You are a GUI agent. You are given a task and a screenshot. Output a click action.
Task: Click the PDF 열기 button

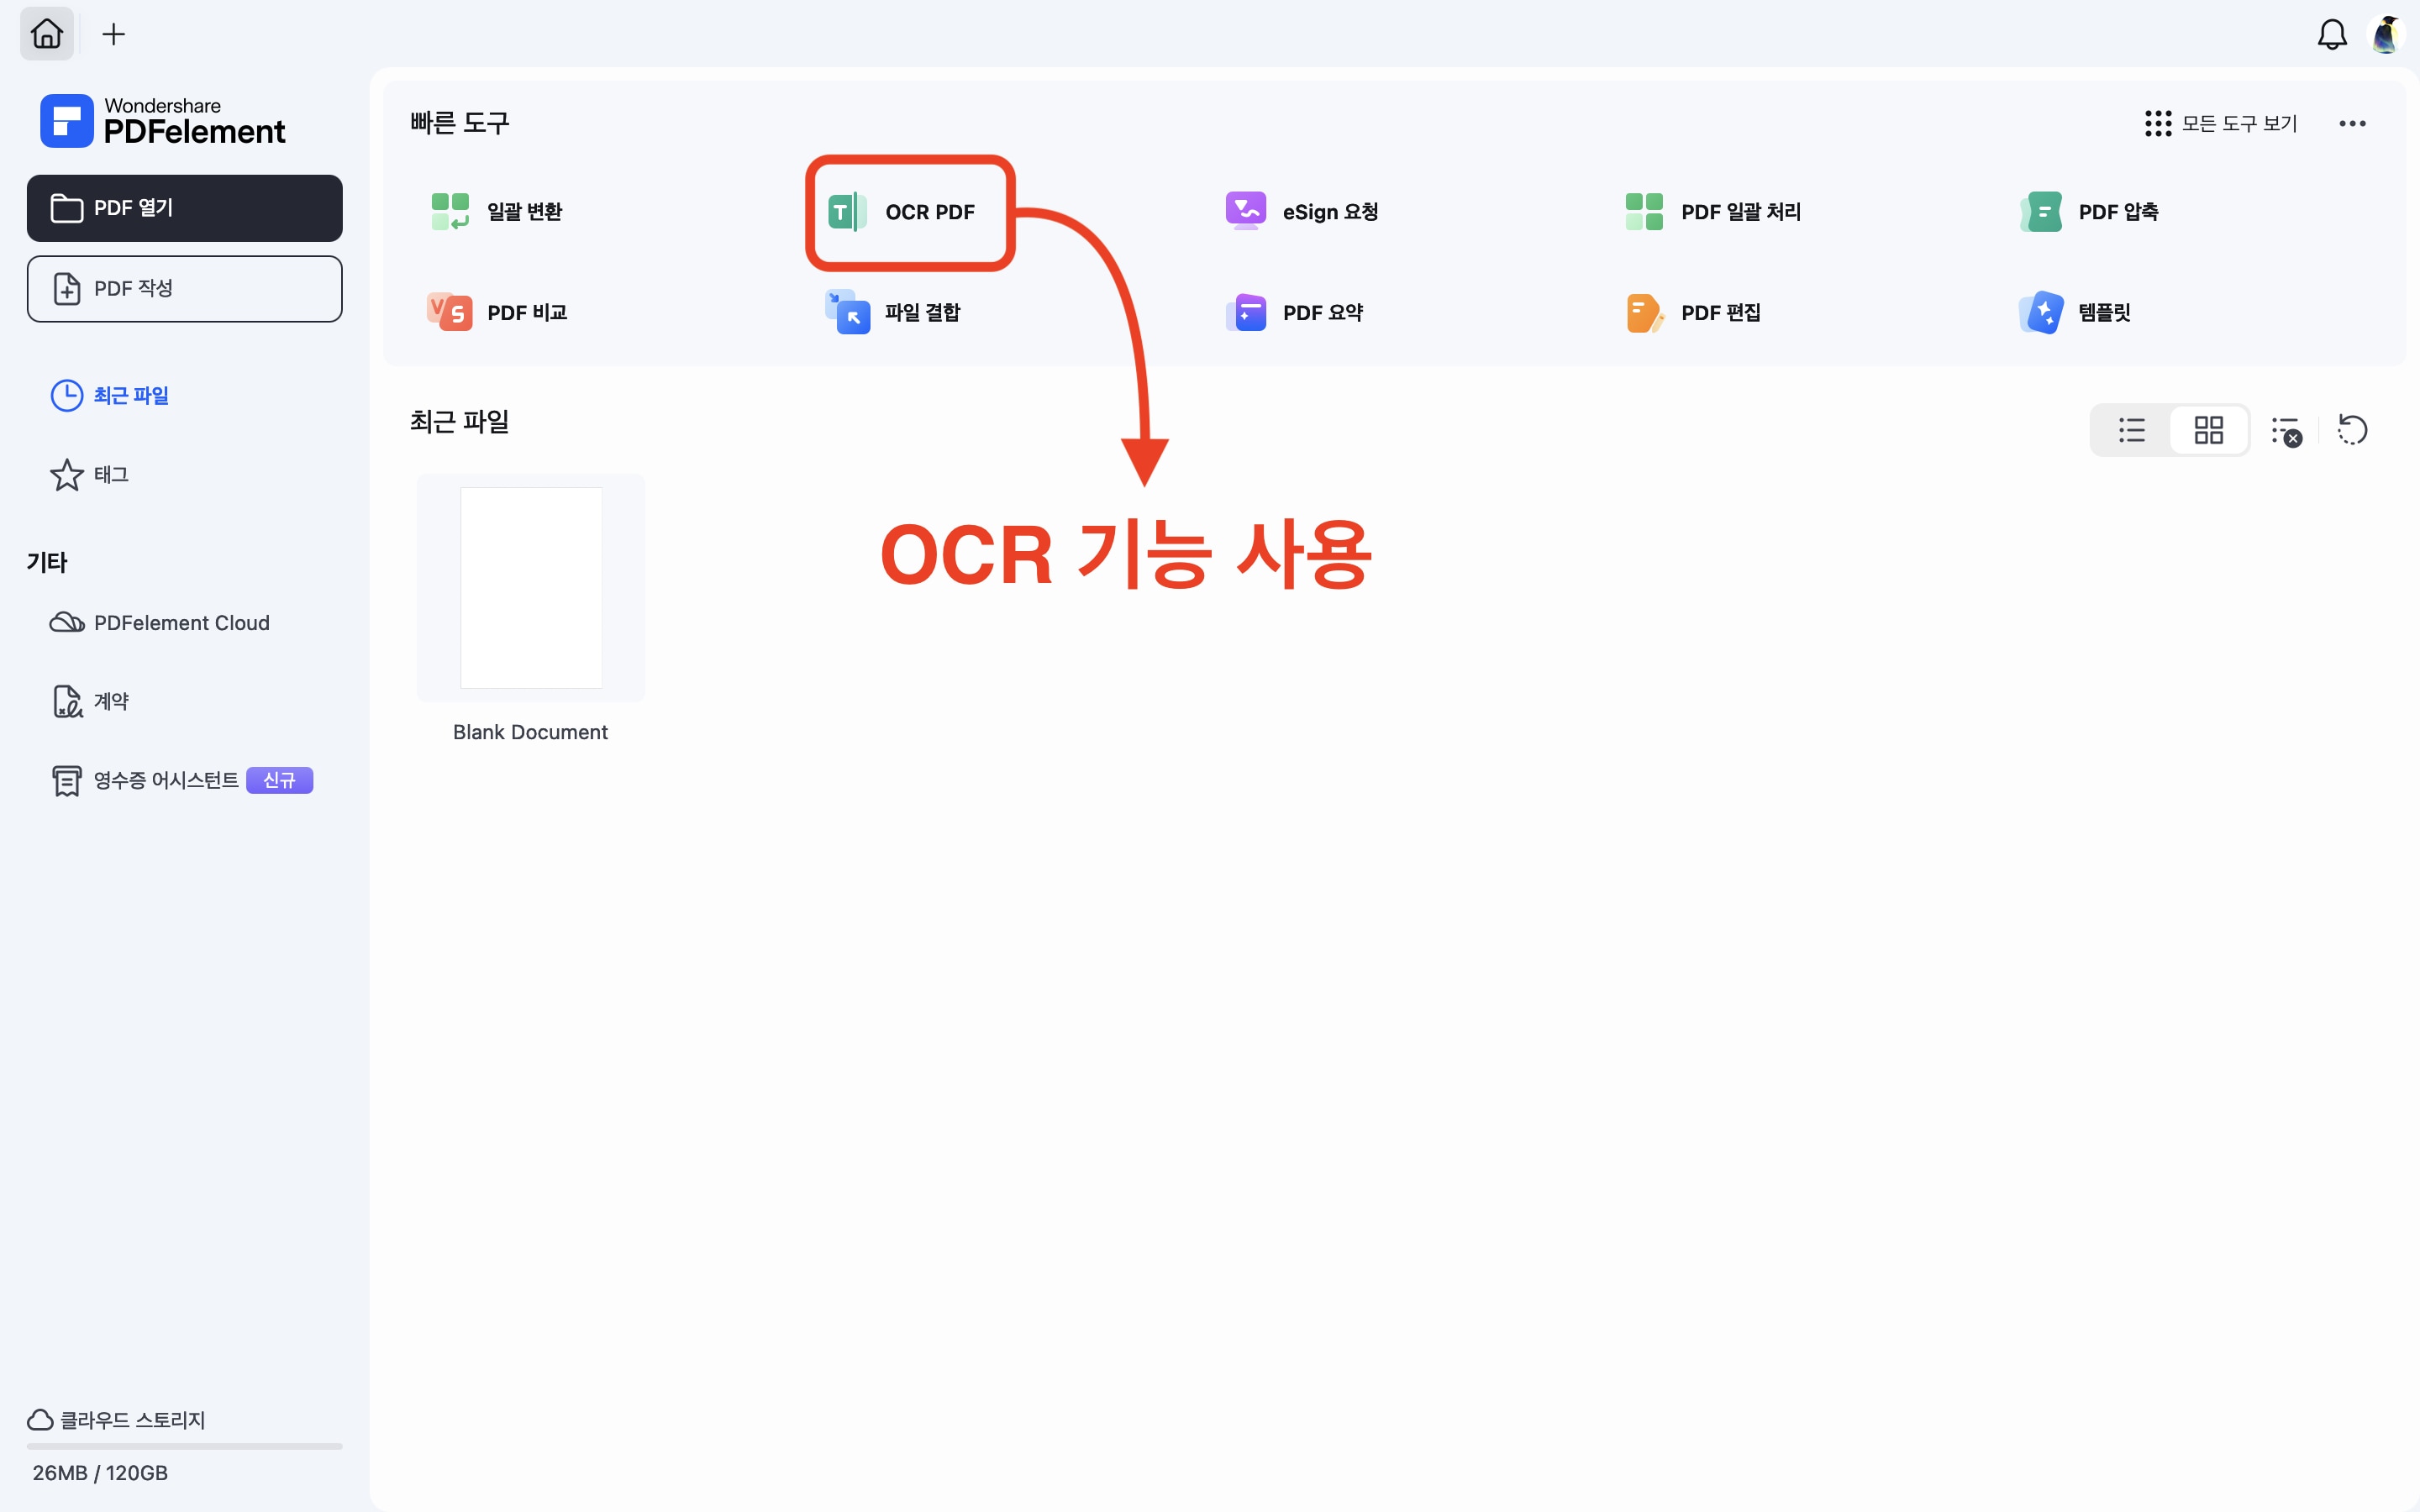click(x=184, y=208)
